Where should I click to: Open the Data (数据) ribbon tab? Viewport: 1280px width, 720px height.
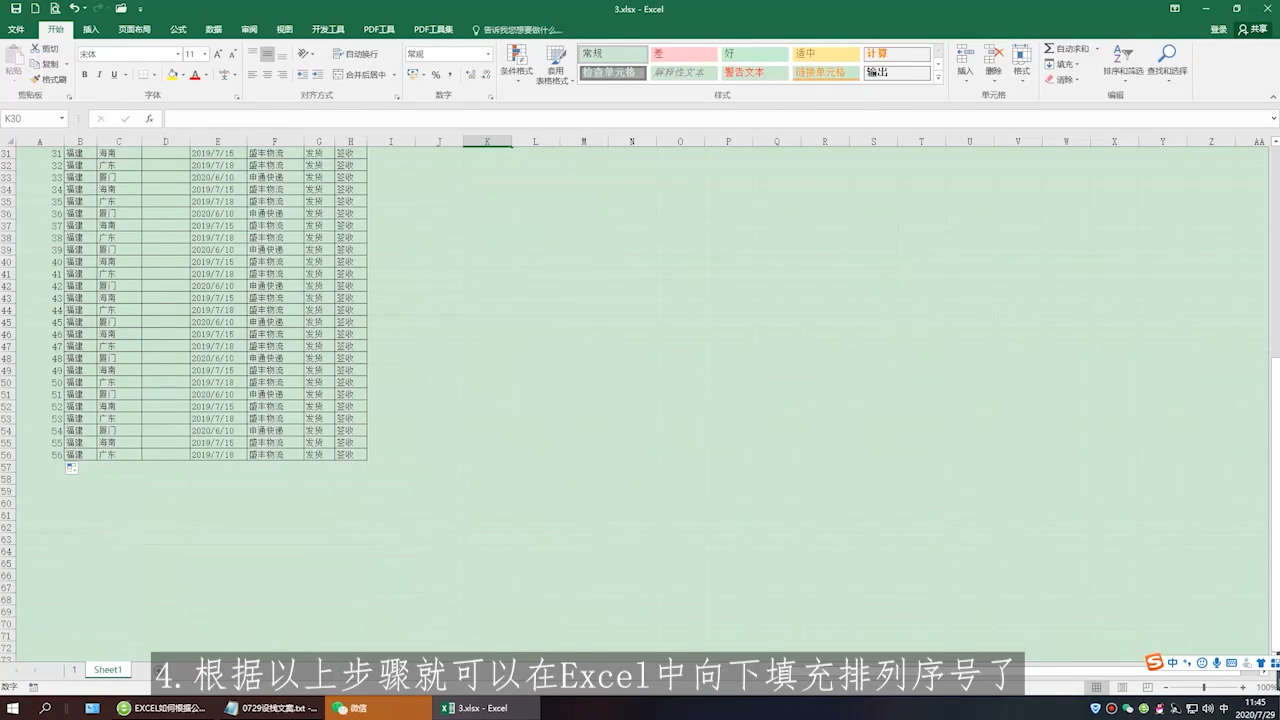click(214, 30)
